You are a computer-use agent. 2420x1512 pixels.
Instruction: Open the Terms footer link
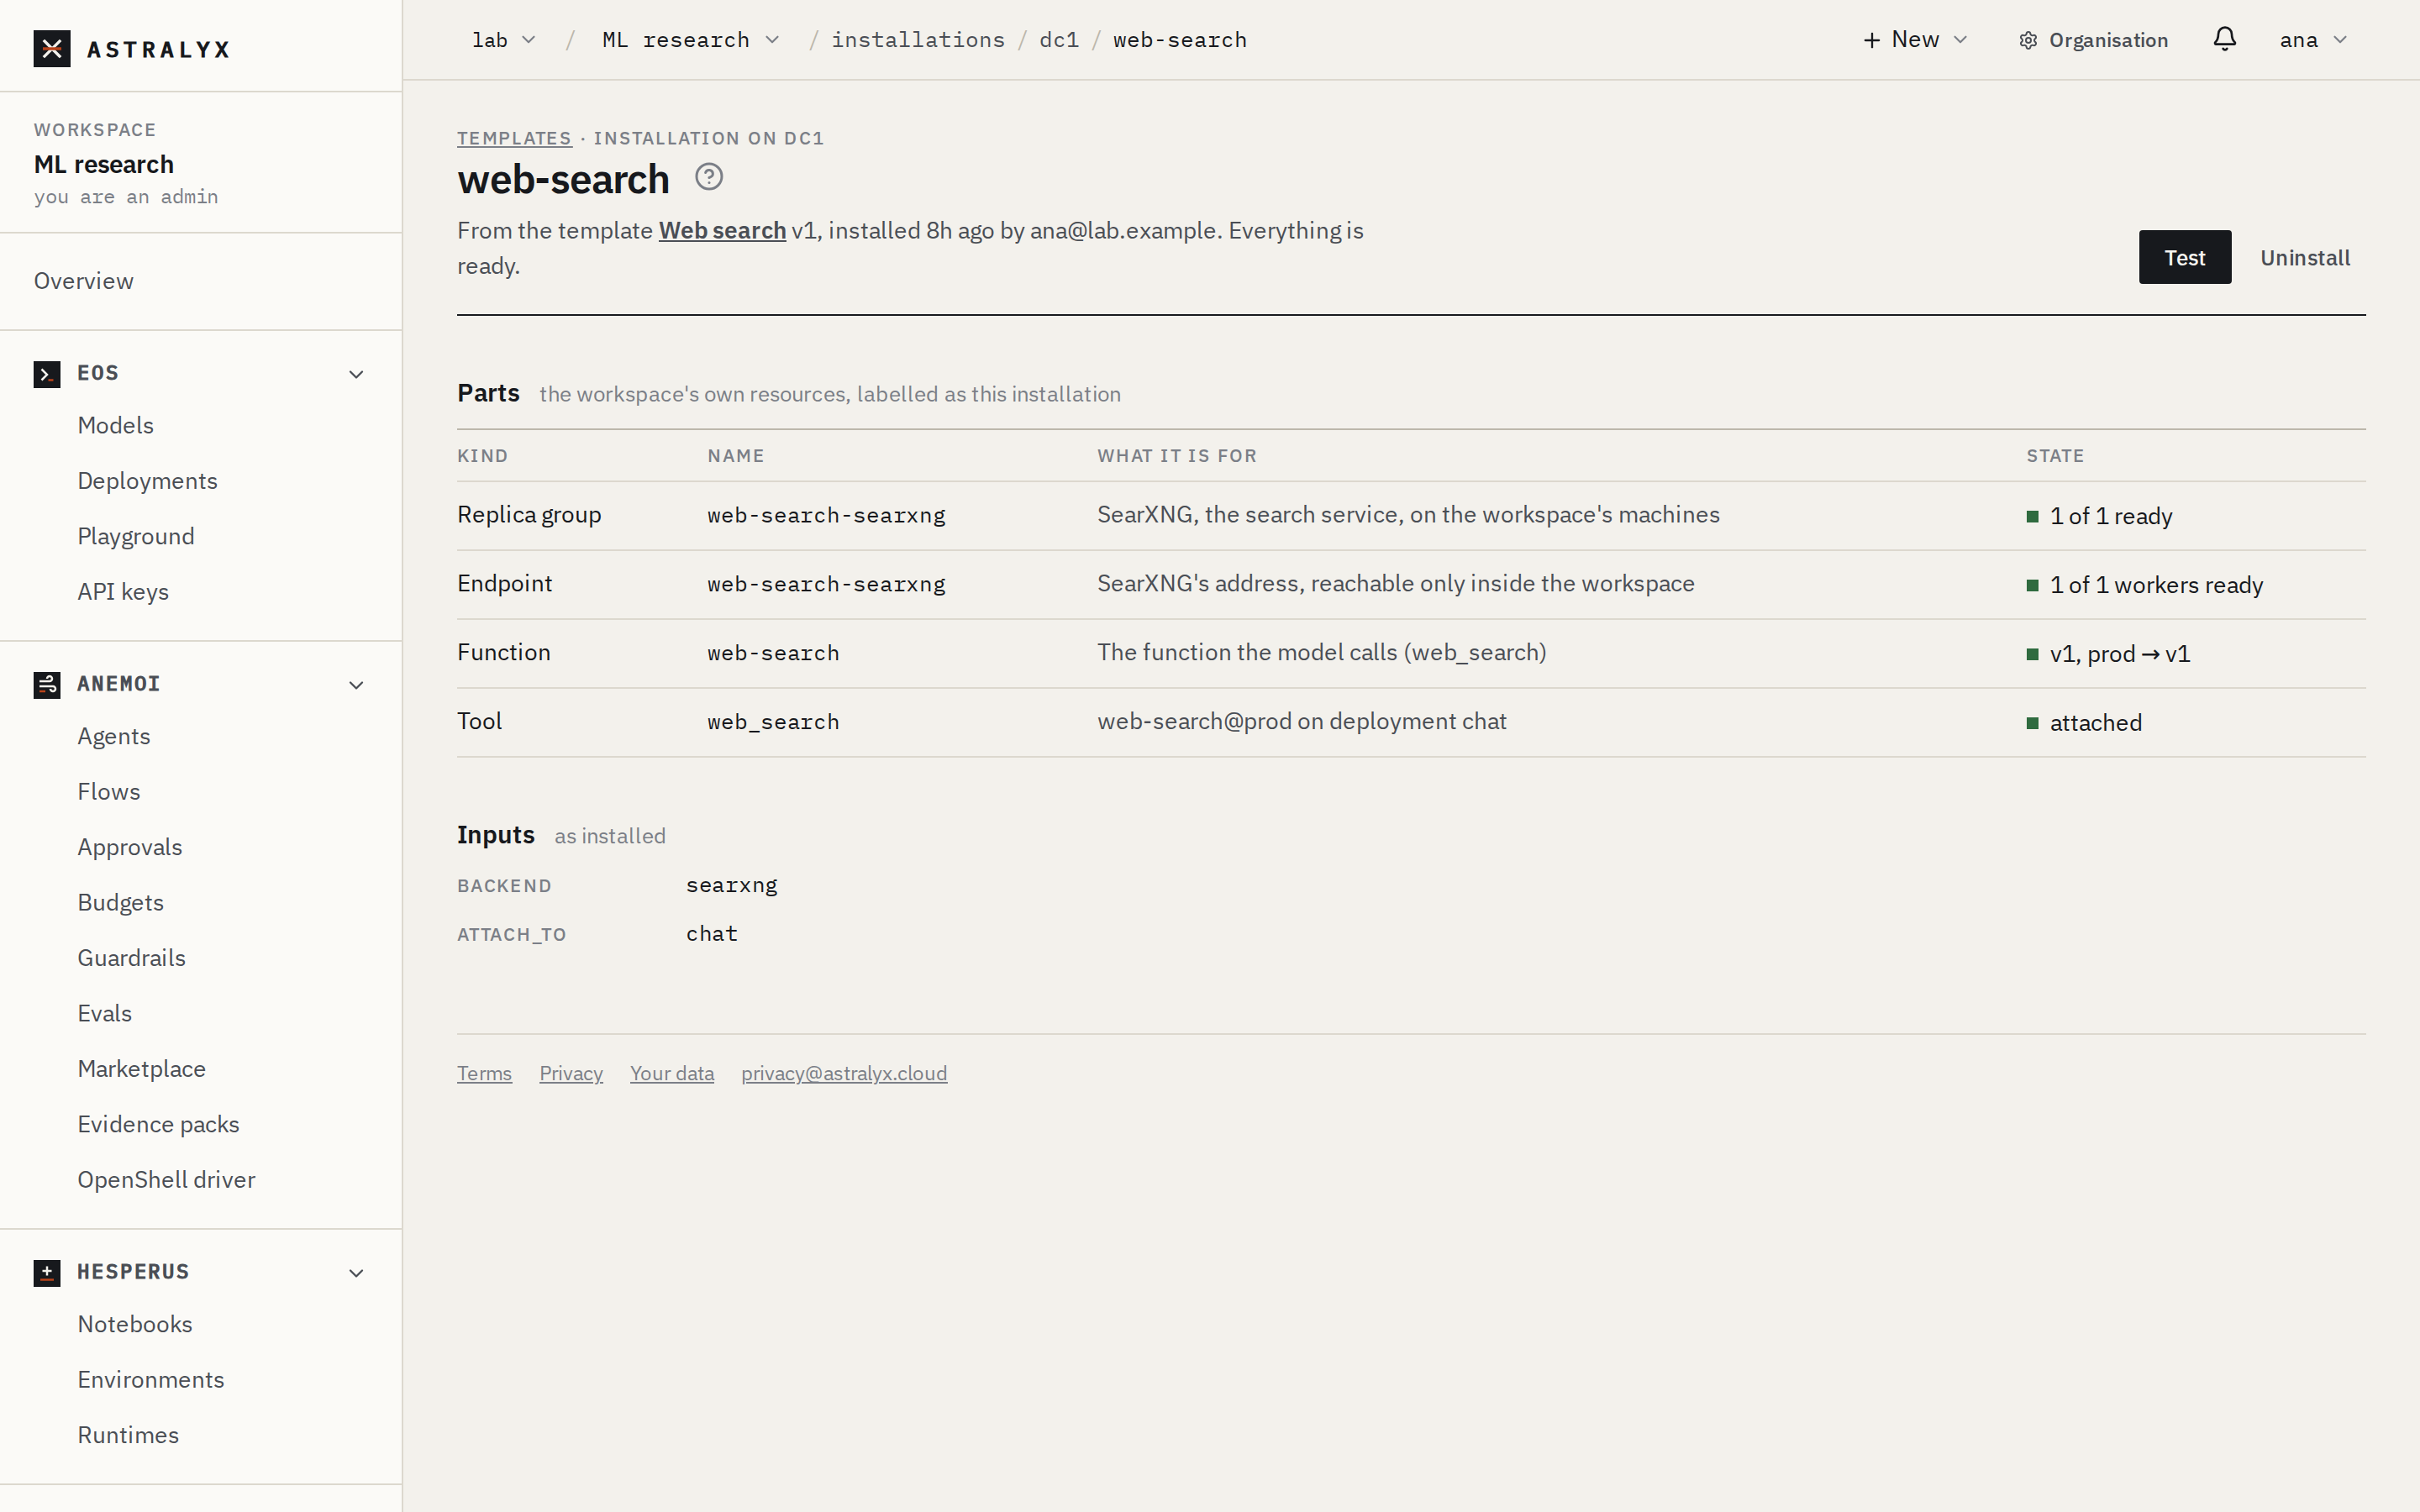click(484, 1073)
